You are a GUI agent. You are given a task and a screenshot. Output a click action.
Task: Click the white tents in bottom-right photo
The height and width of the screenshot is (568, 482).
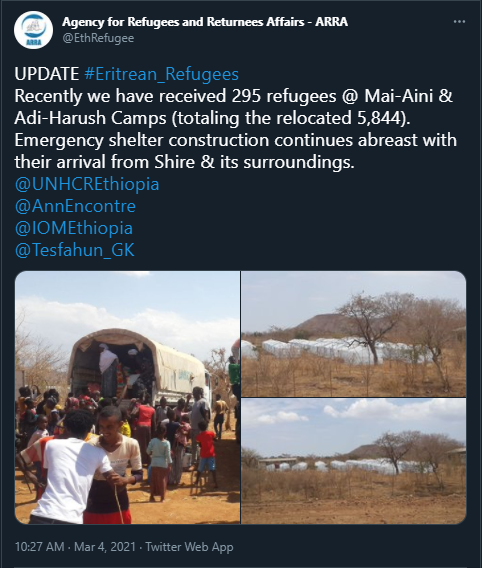click(x=348, y=465)
